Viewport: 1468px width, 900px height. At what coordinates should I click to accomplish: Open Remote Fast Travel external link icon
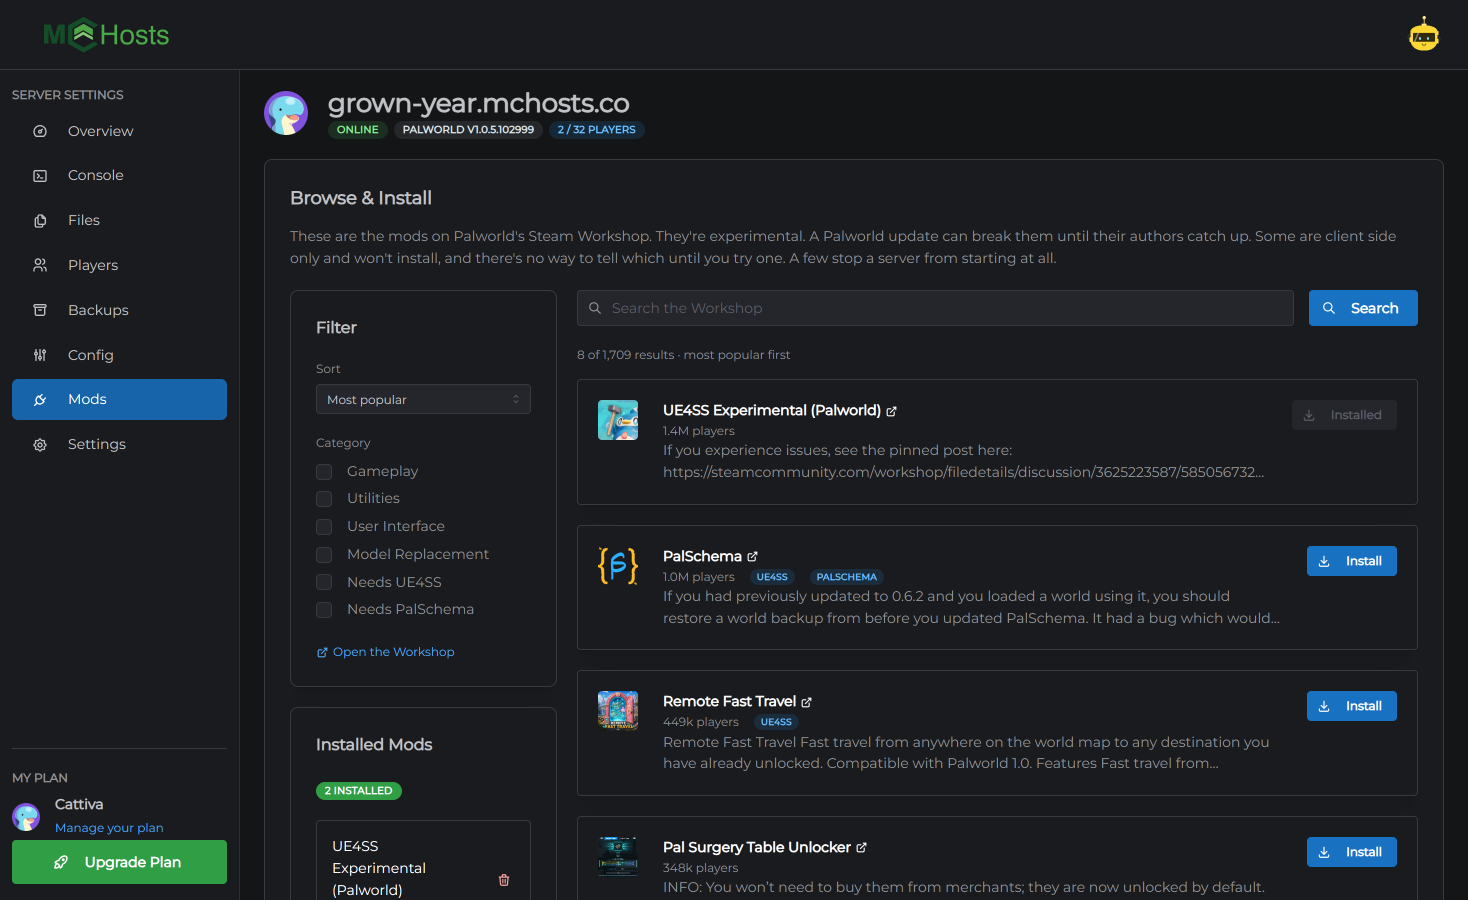[806, 702]
